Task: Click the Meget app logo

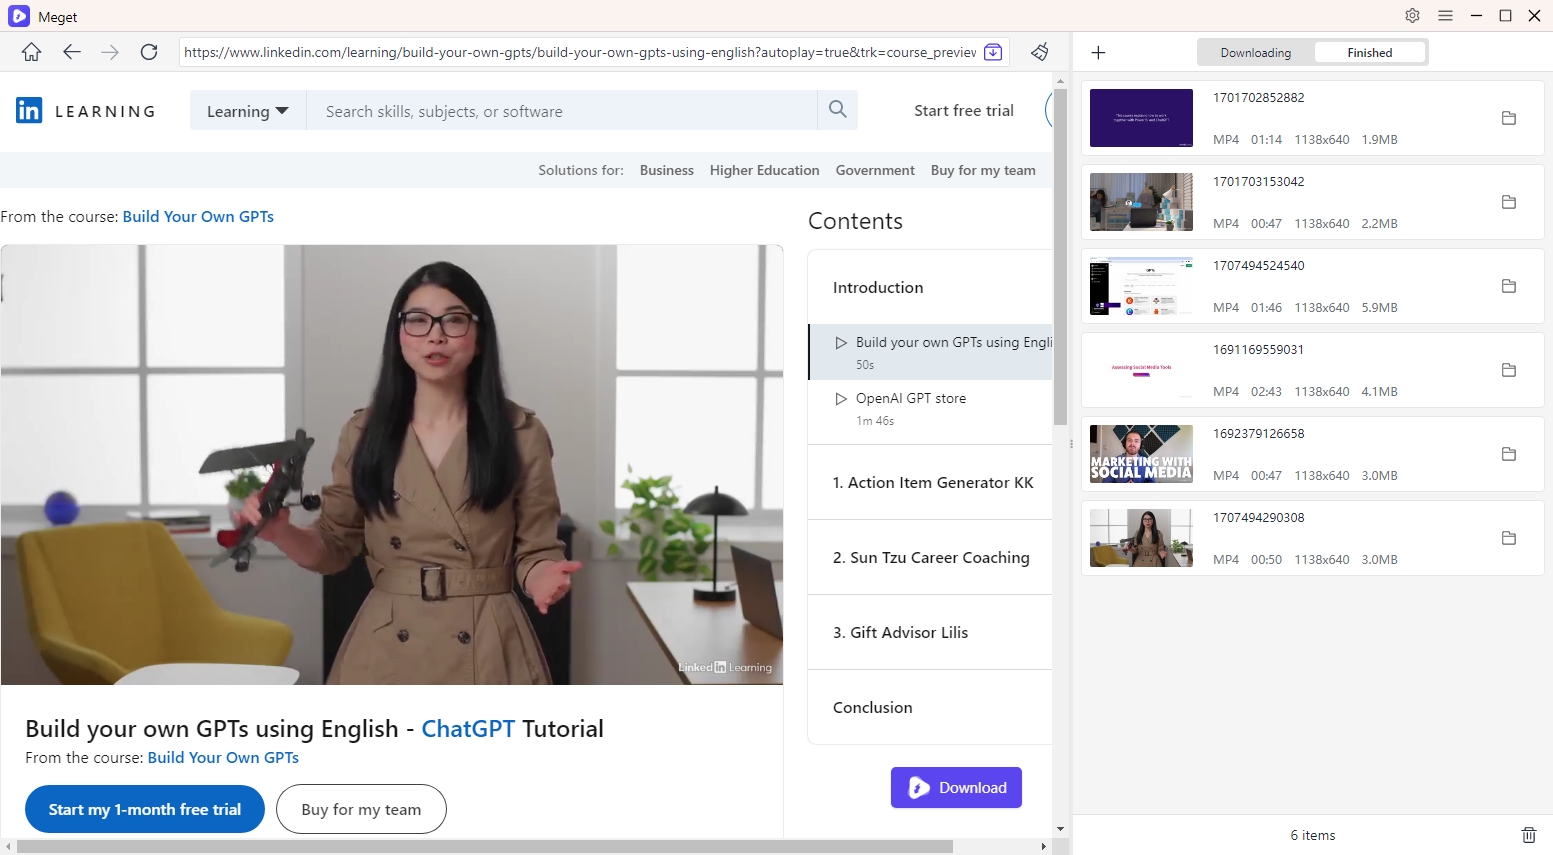Action: pos(18,16)
